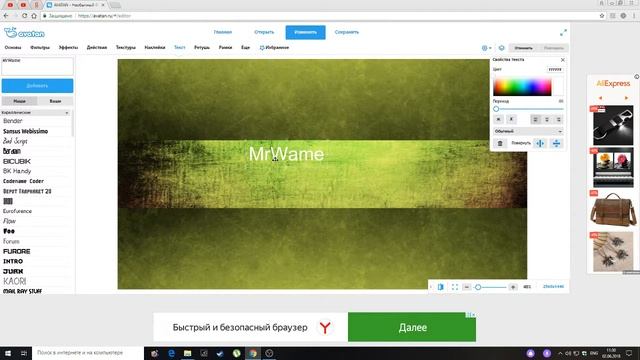Pick a color from the rainbow color spectrum
Screen dimensions: 640x360
pos(522,87)
